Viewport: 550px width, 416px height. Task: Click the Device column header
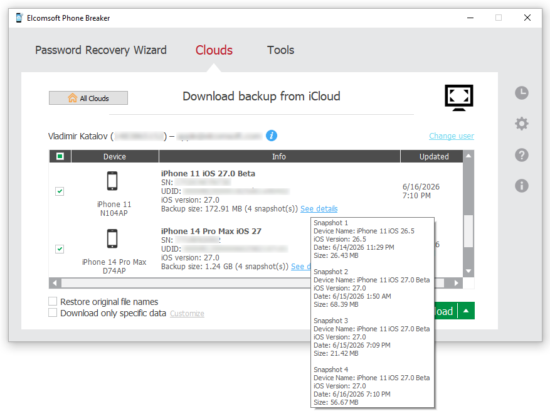[x=115, y=156]
